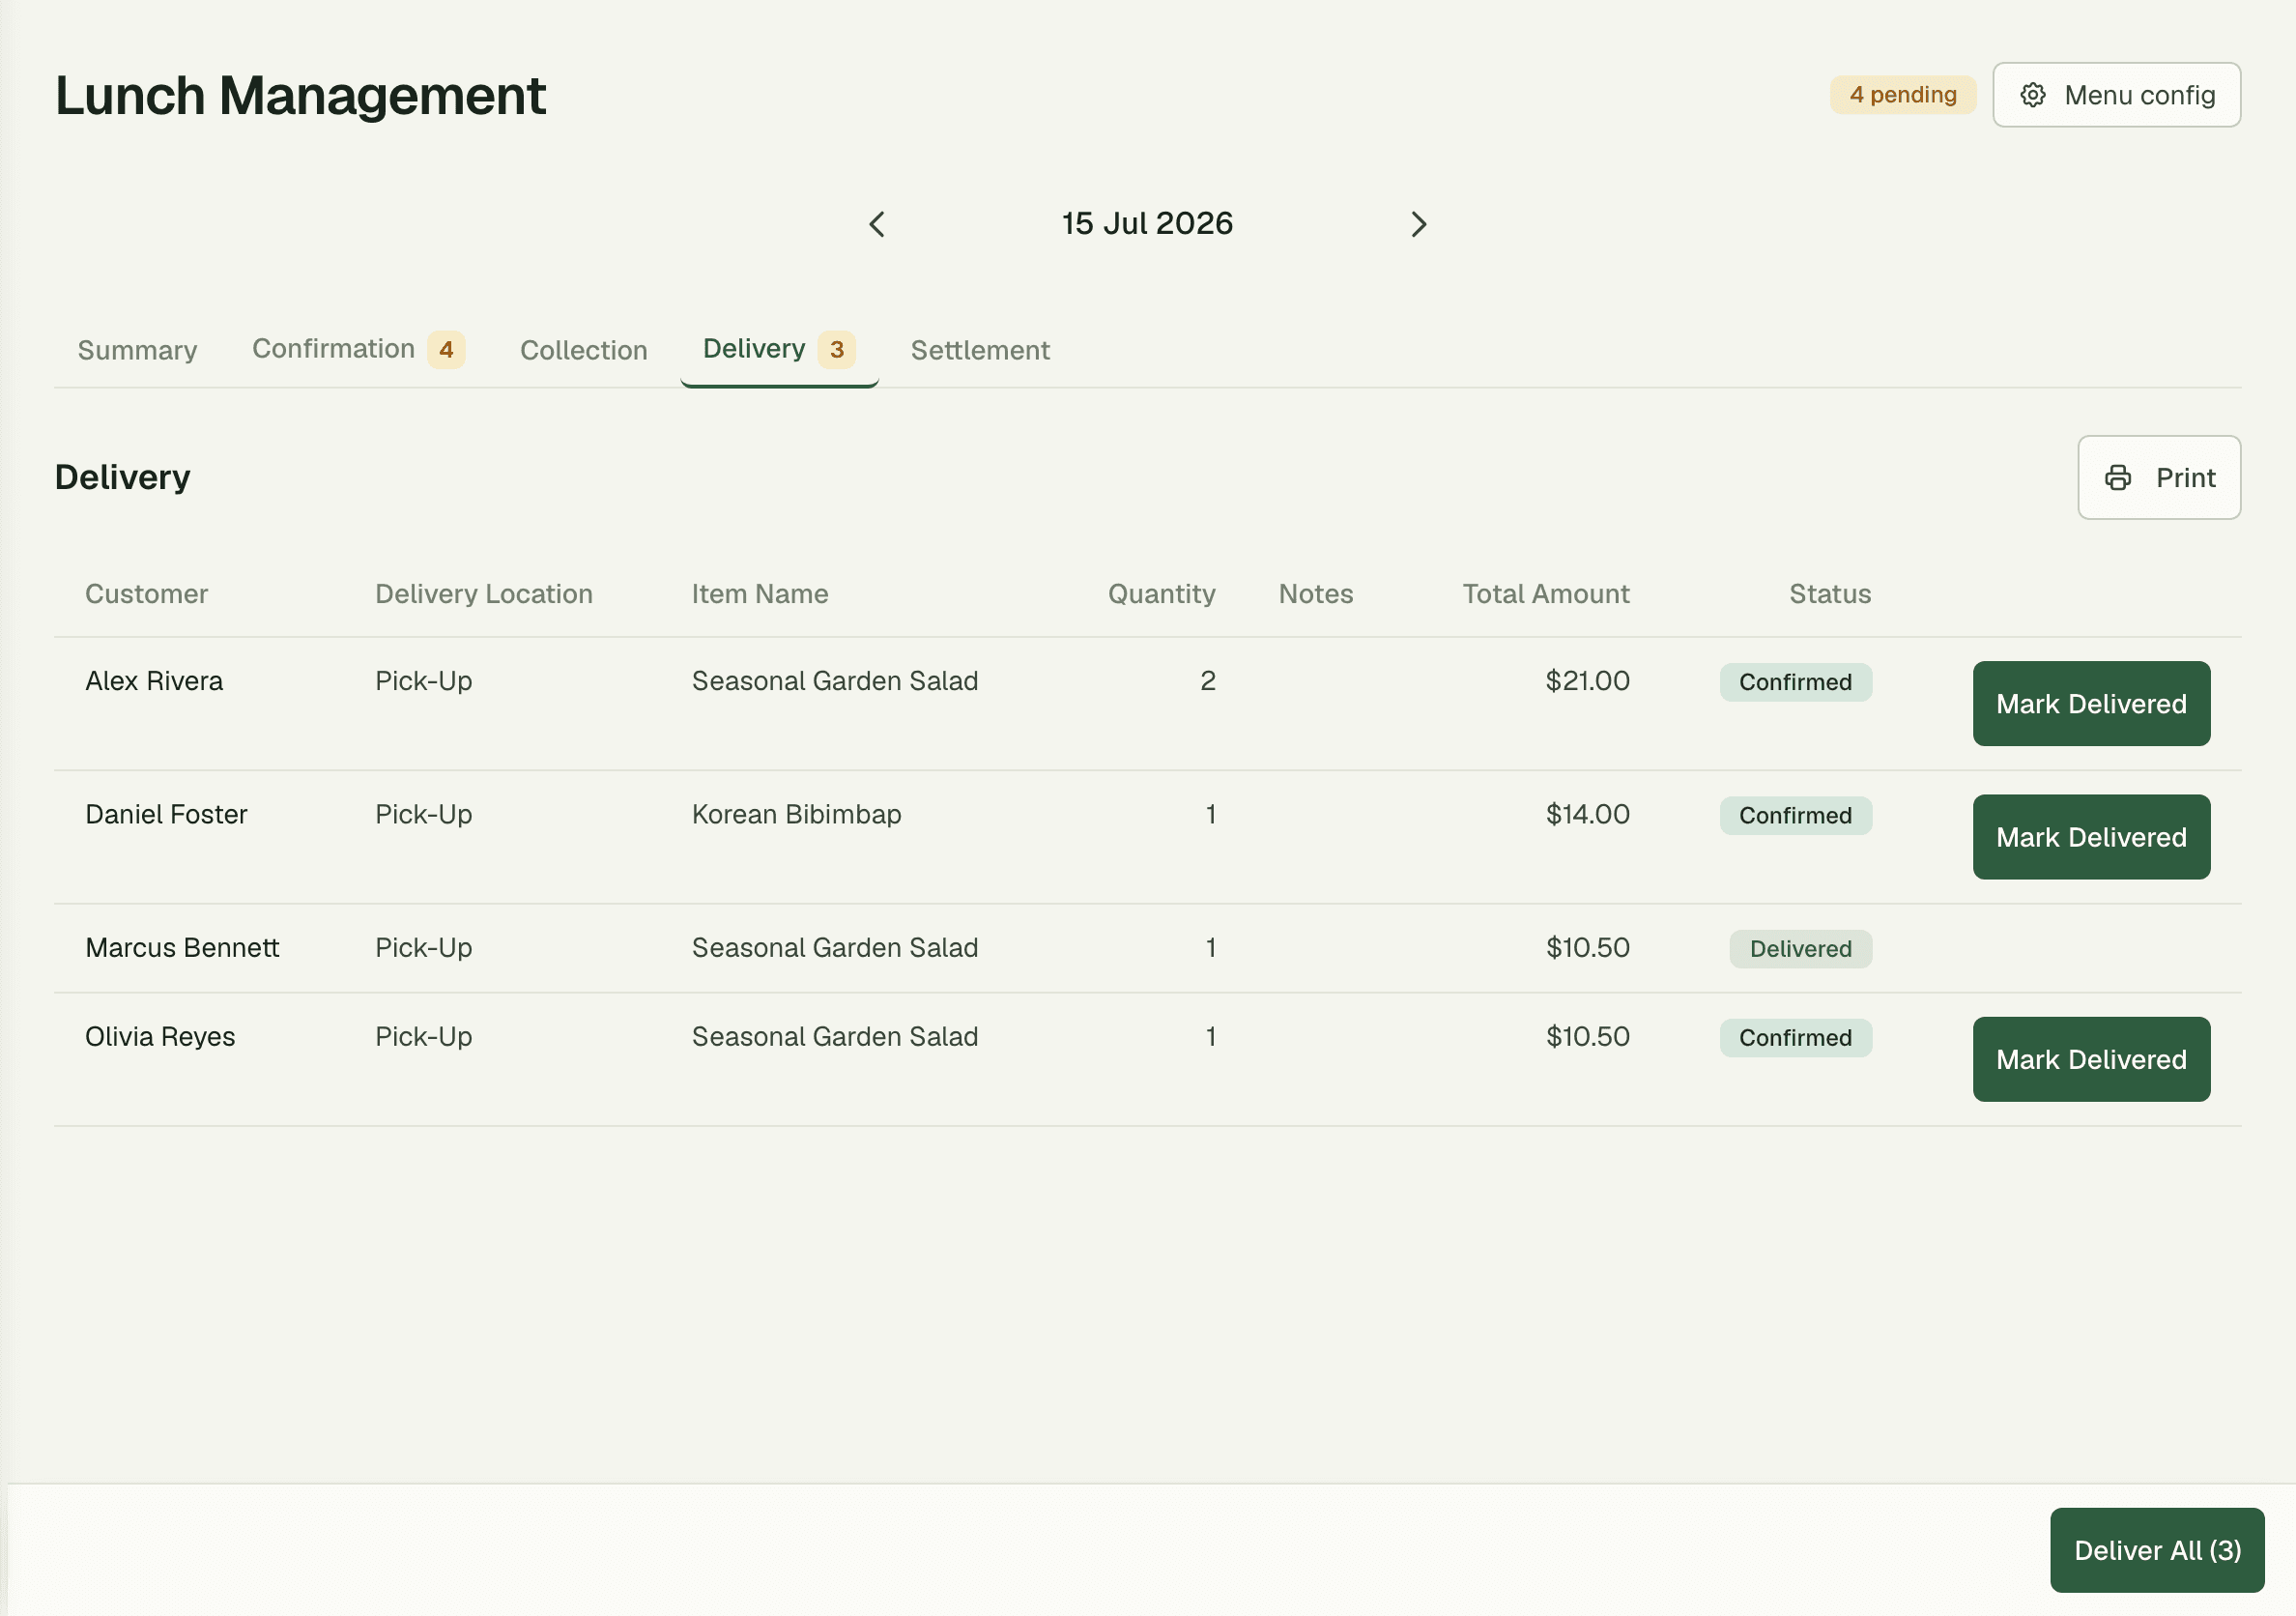
Task: Click the Status column header
Action: coord(1830,594)
